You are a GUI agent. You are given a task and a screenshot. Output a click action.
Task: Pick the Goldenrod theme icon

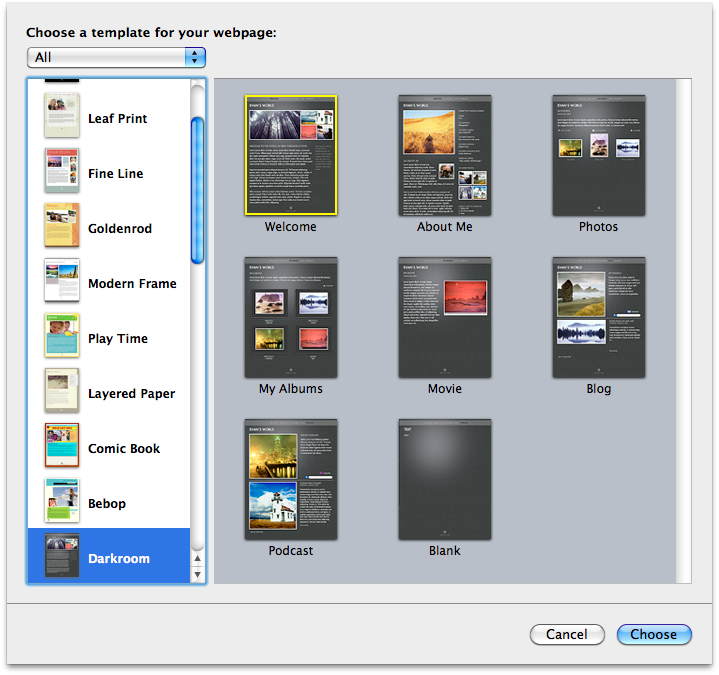point(61,226)
